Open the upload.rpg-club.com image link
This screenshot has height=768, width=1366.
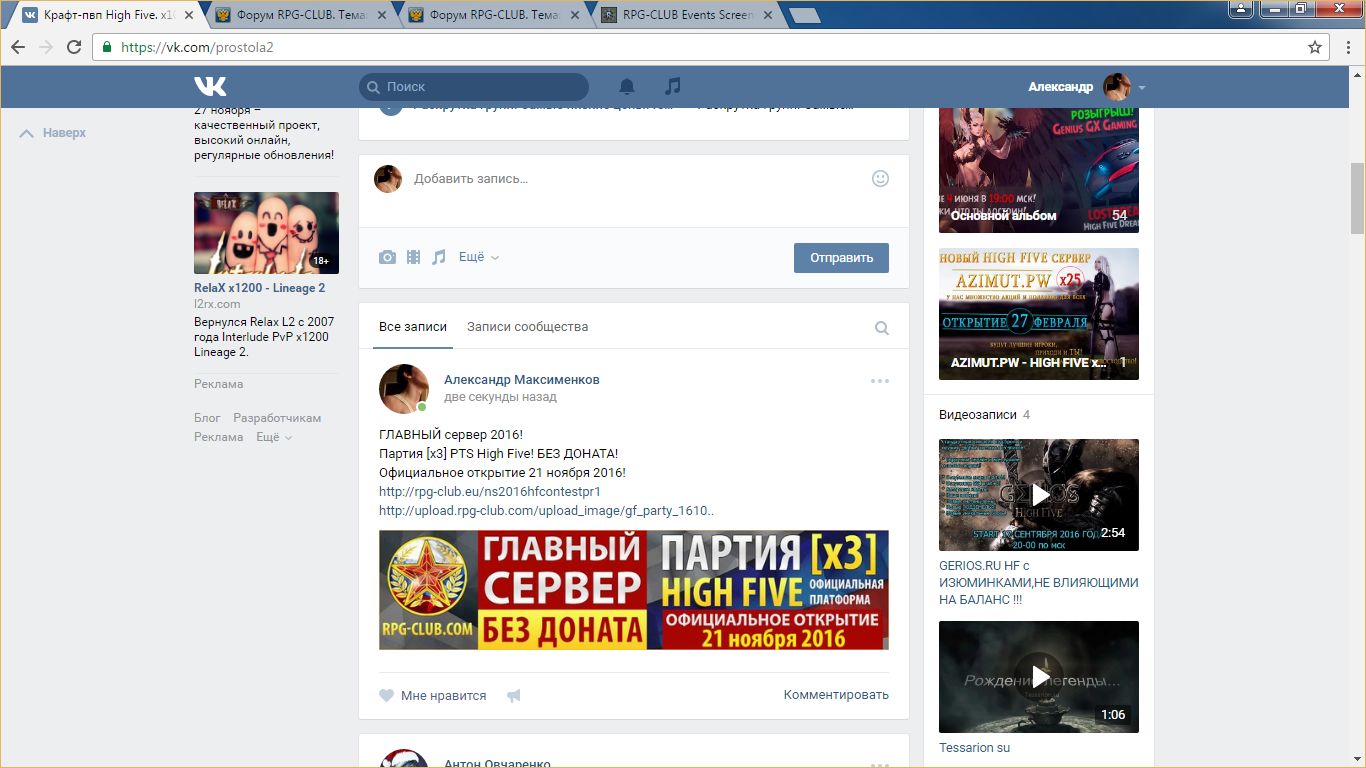point(546,511)
